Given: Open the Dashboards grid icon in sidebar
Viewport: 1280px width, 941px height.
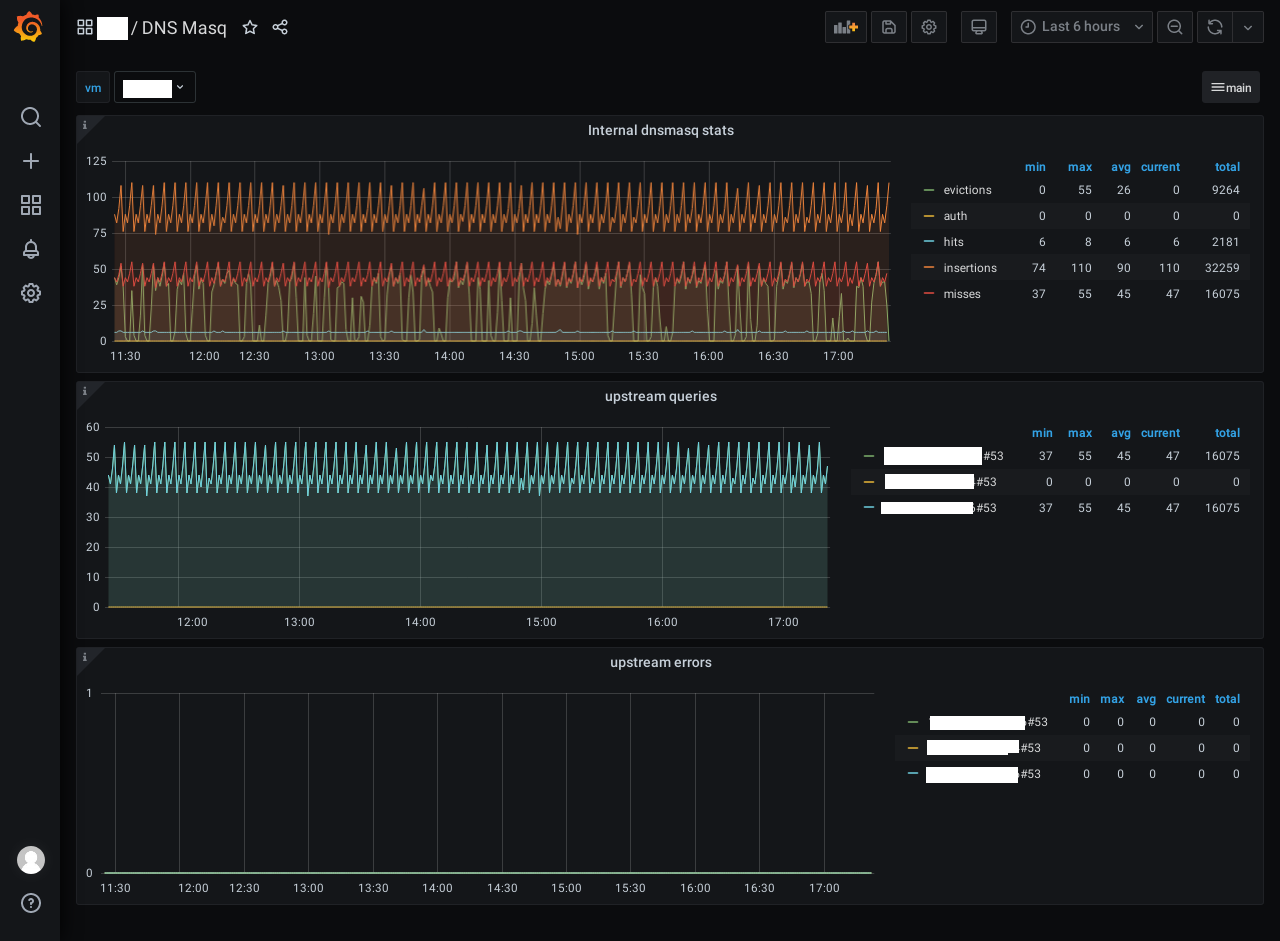Looking at the screenshot, I should [31, 205].
